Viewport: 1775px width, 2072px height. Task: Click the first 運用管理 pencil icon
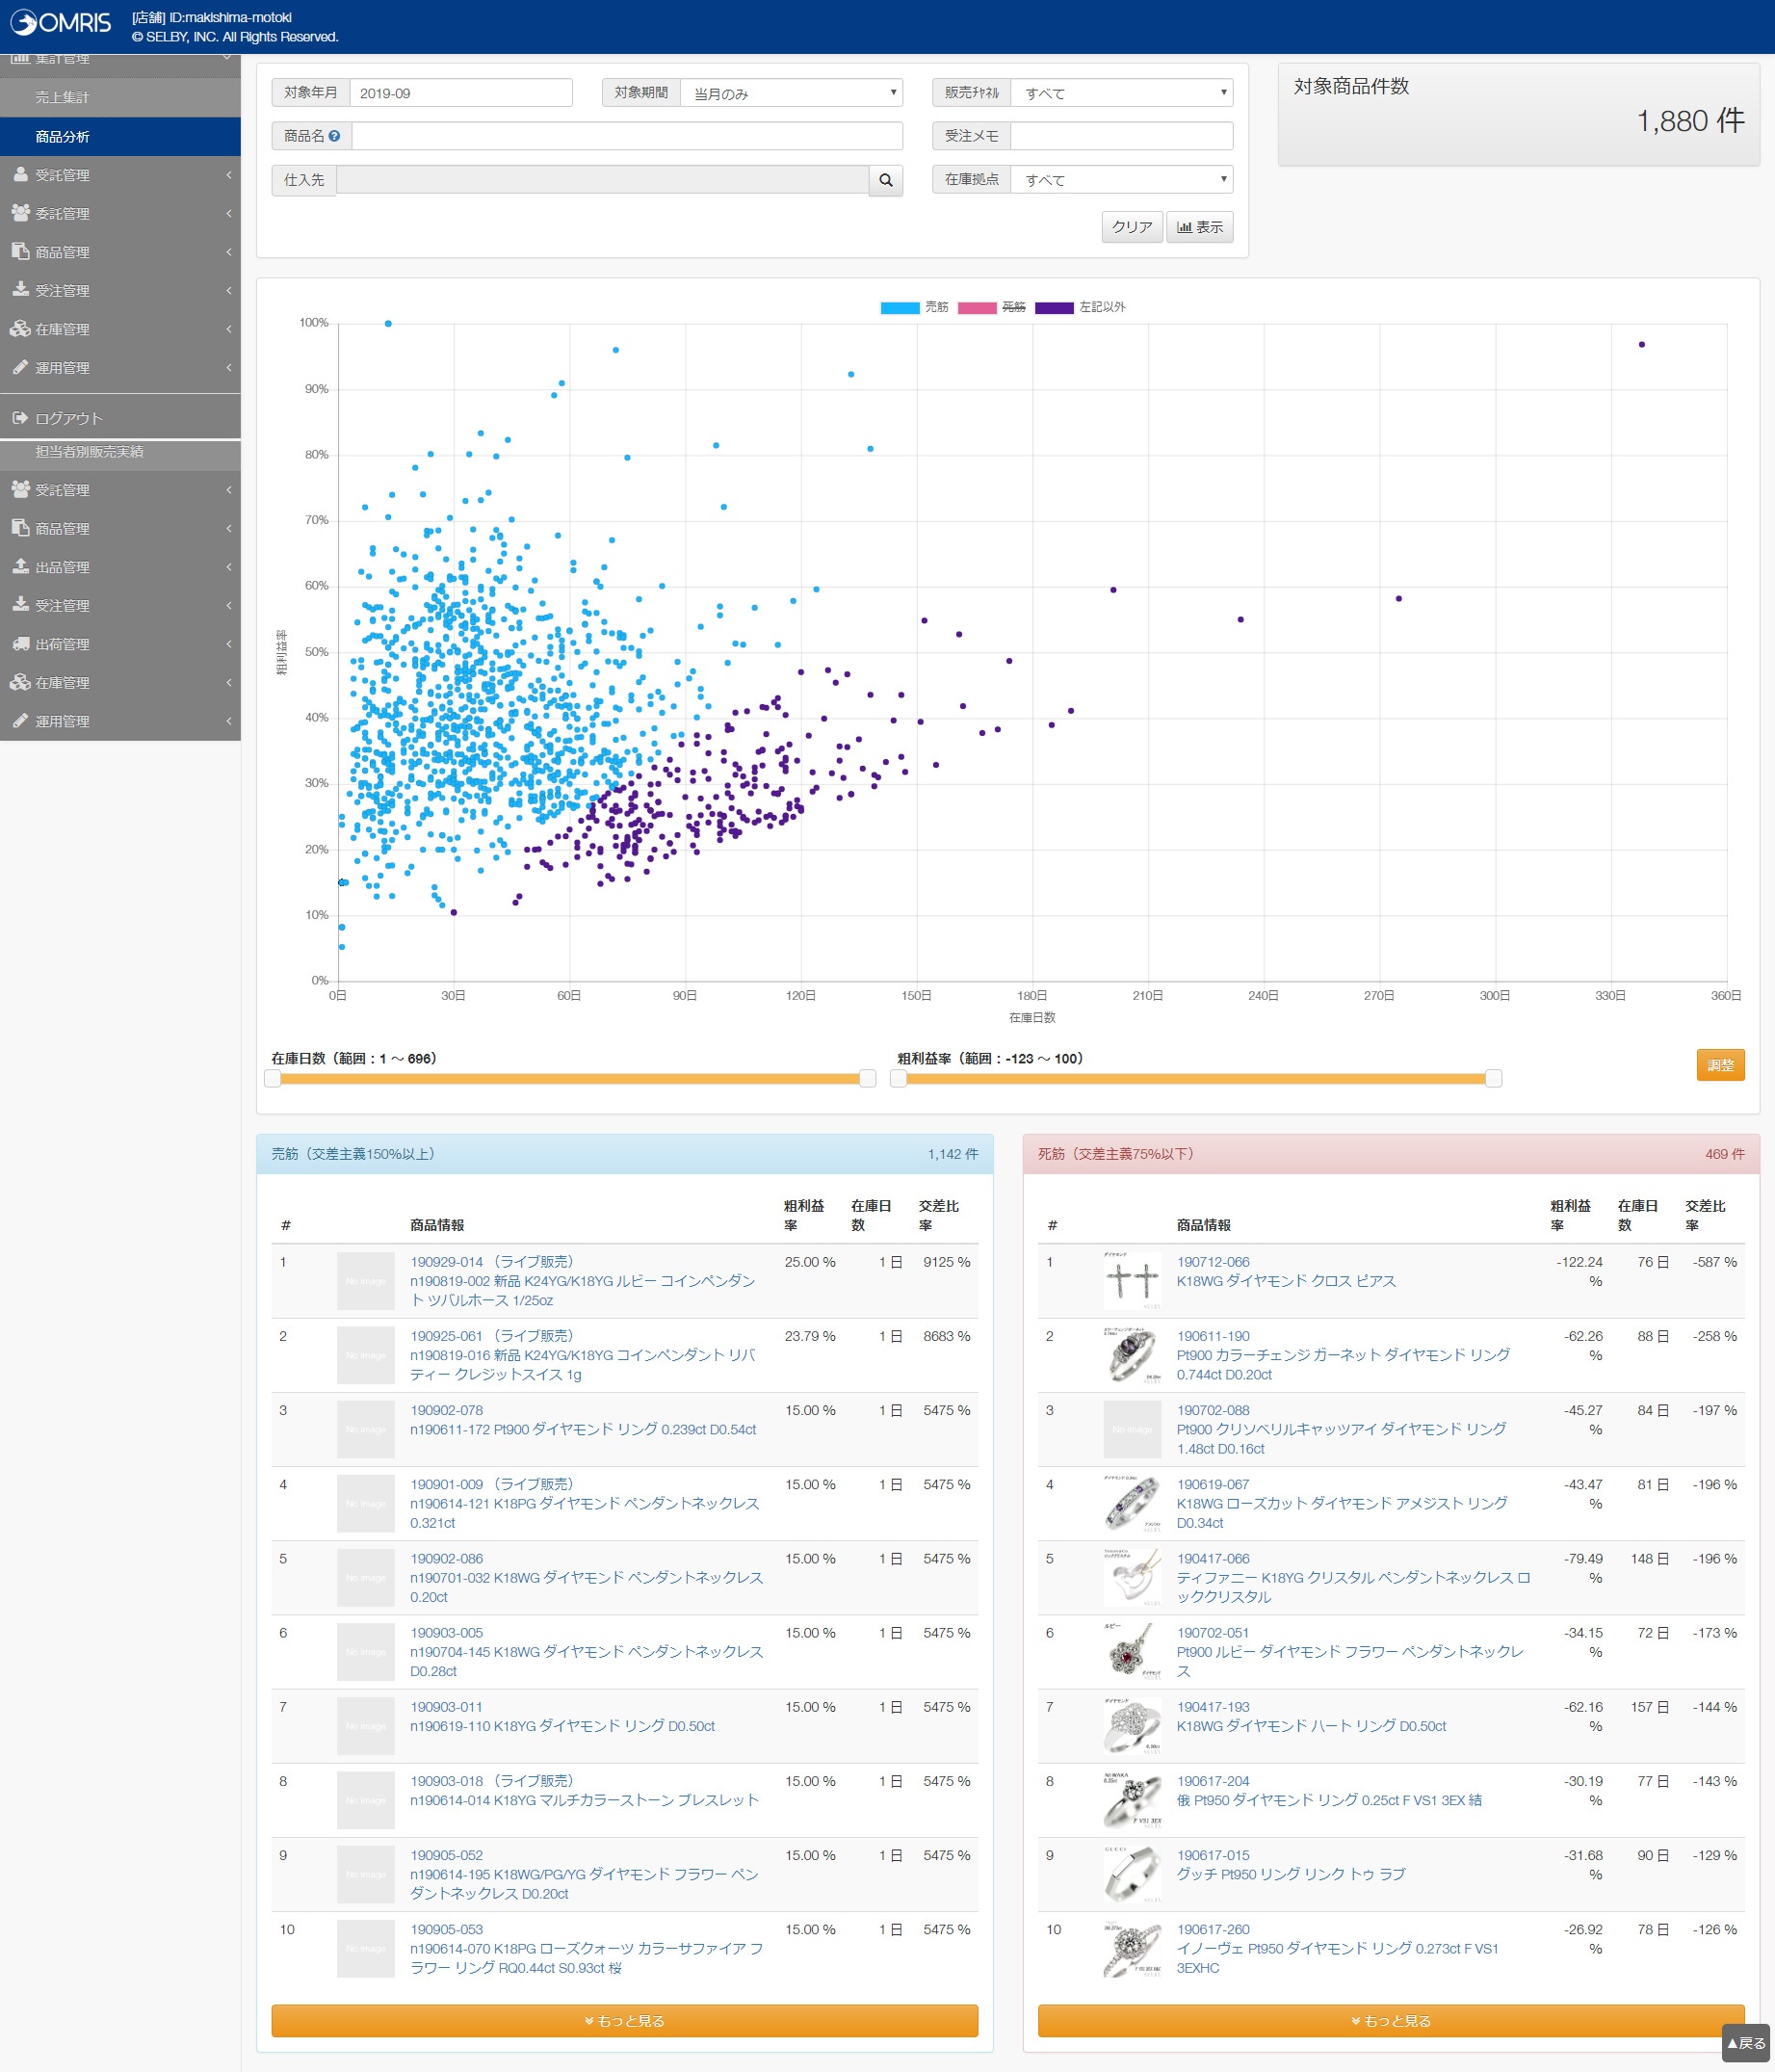pos(20,367)
